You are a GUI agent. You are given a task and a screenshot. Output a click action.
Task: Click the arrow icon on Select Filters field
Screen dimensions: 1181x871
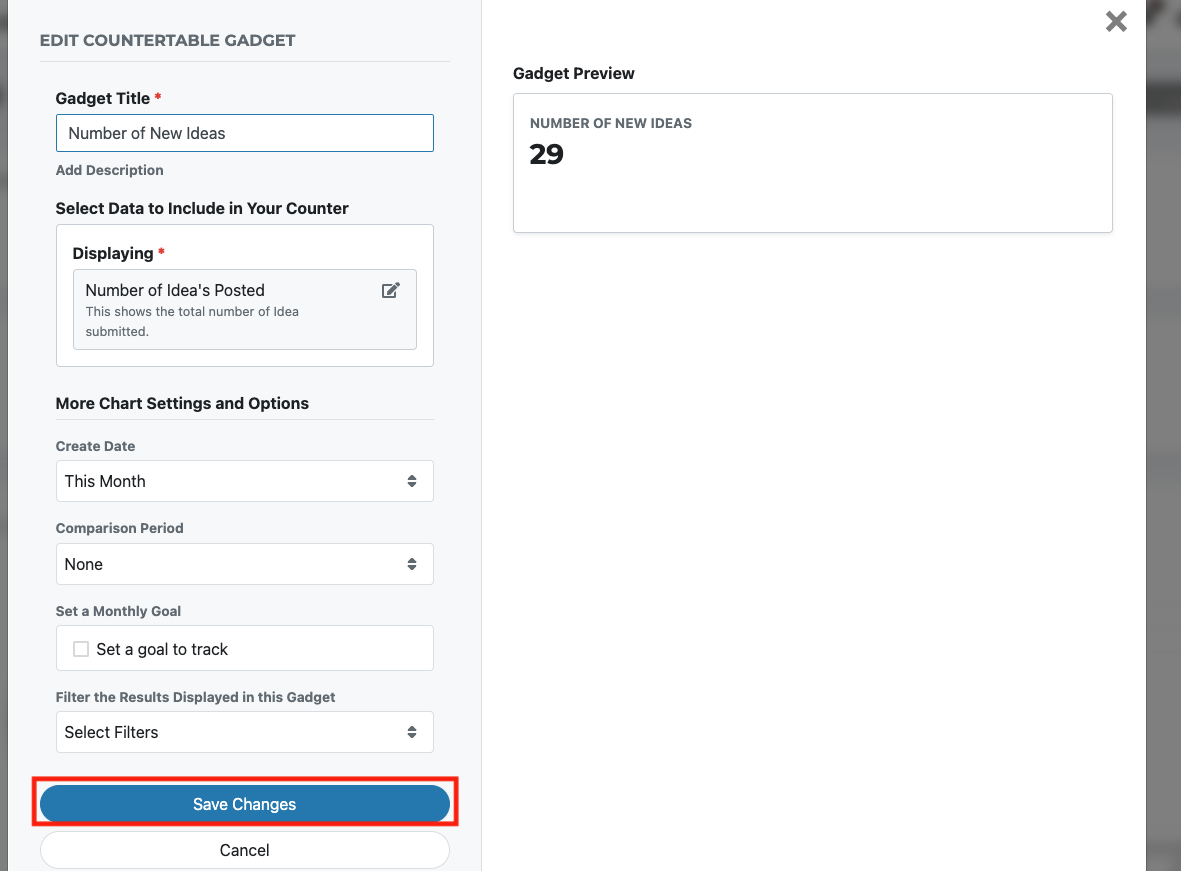pos(412,732)
